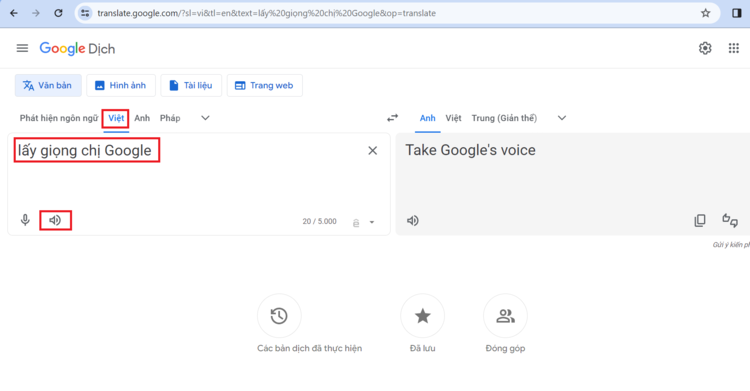The height and width of the screenshot is (391, 750).
Task: Select Anh as source language
Action: pyautogui.click(x=142, y=118)
